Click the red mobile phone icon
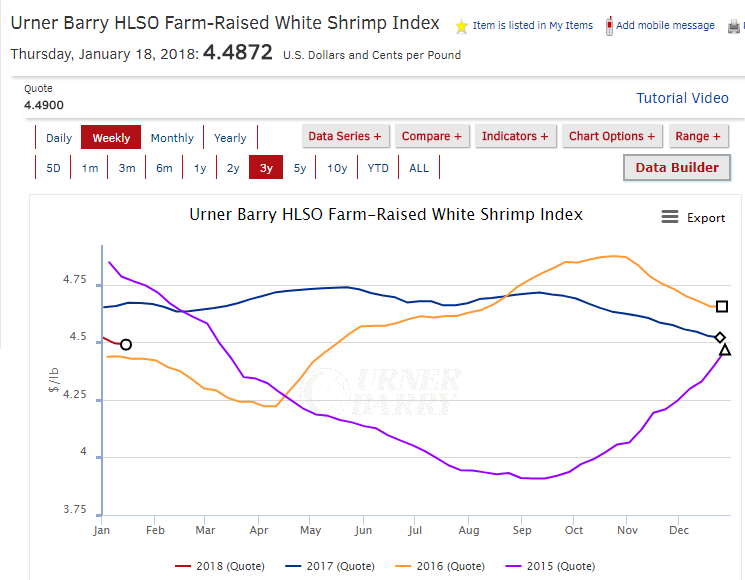The width and height of the screenshot is (745, 580). point(609,26)
